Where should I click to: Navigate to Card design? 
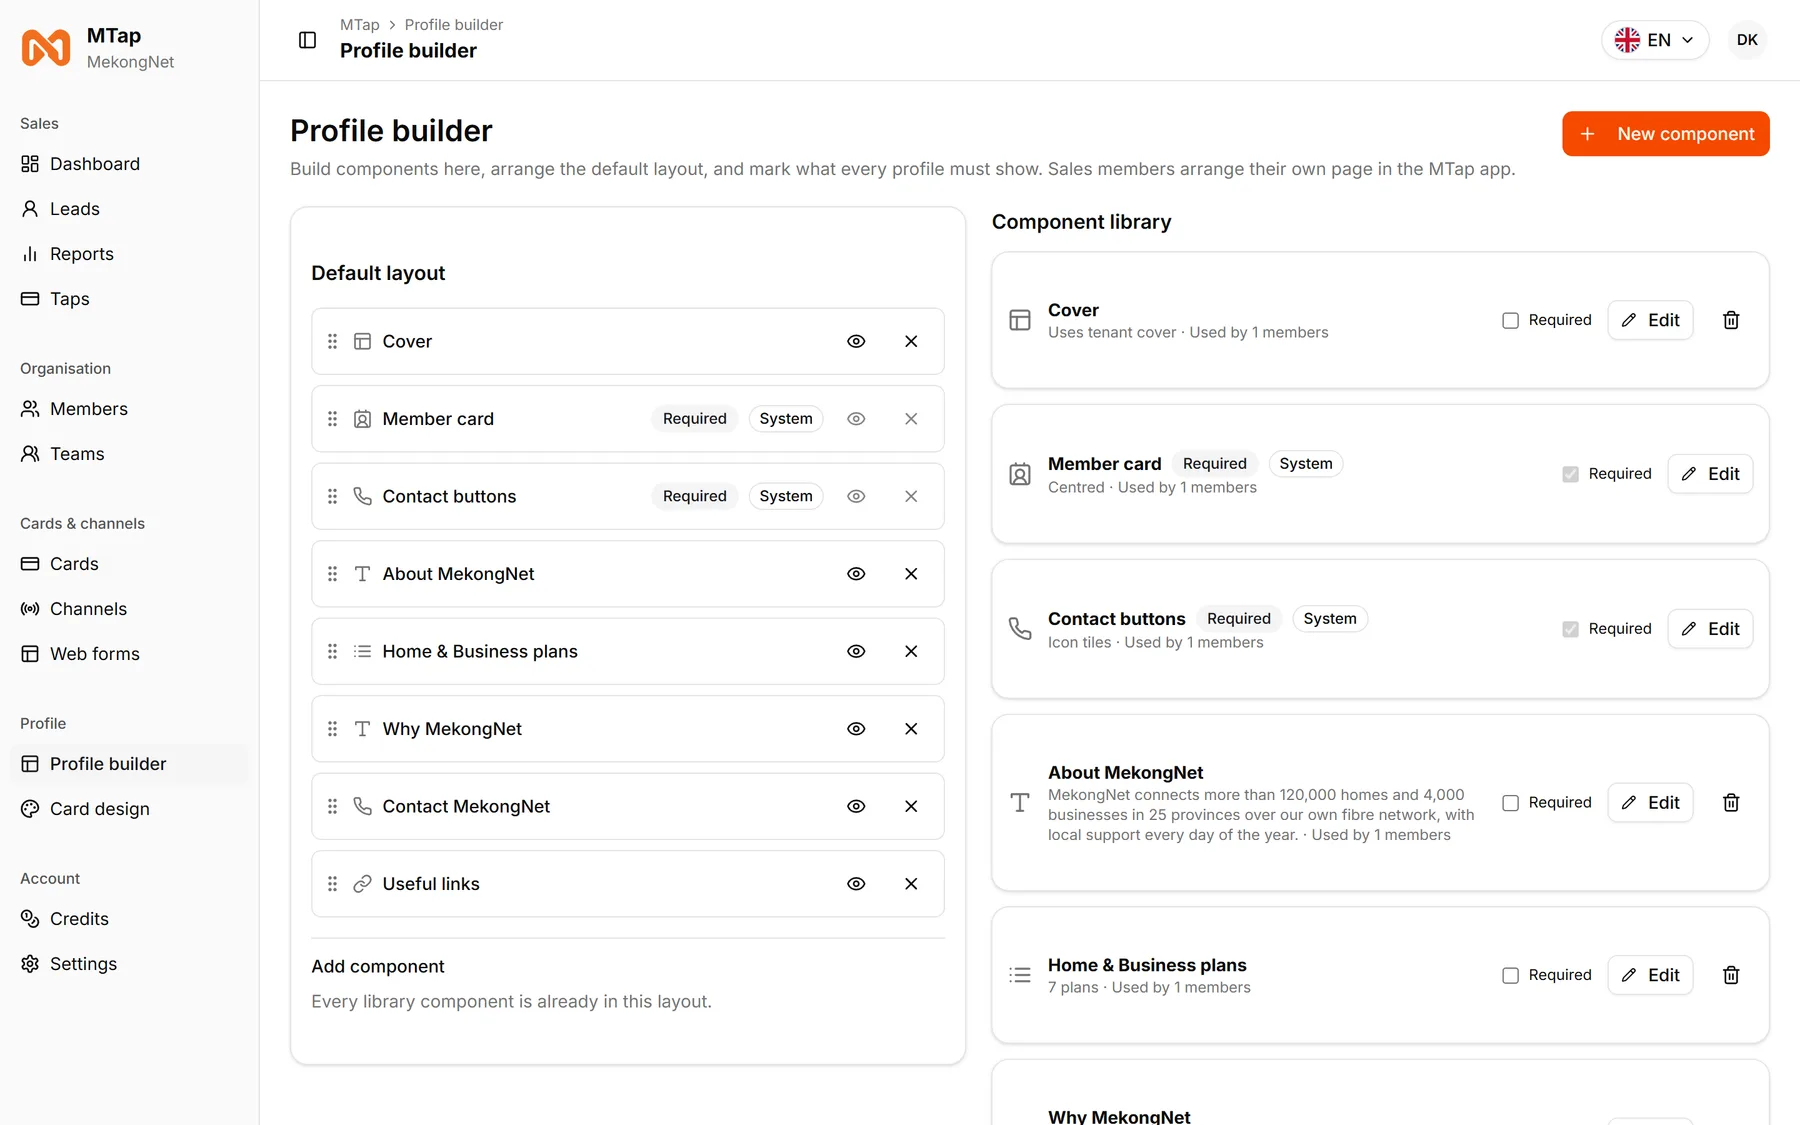click(x=129, y=809)
